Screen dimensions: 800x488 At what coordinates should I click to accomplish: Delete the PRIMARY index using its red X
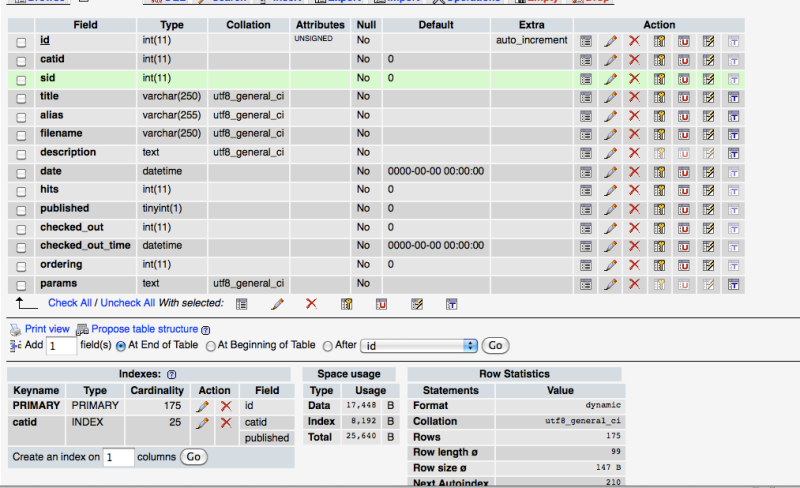[226, 406]
